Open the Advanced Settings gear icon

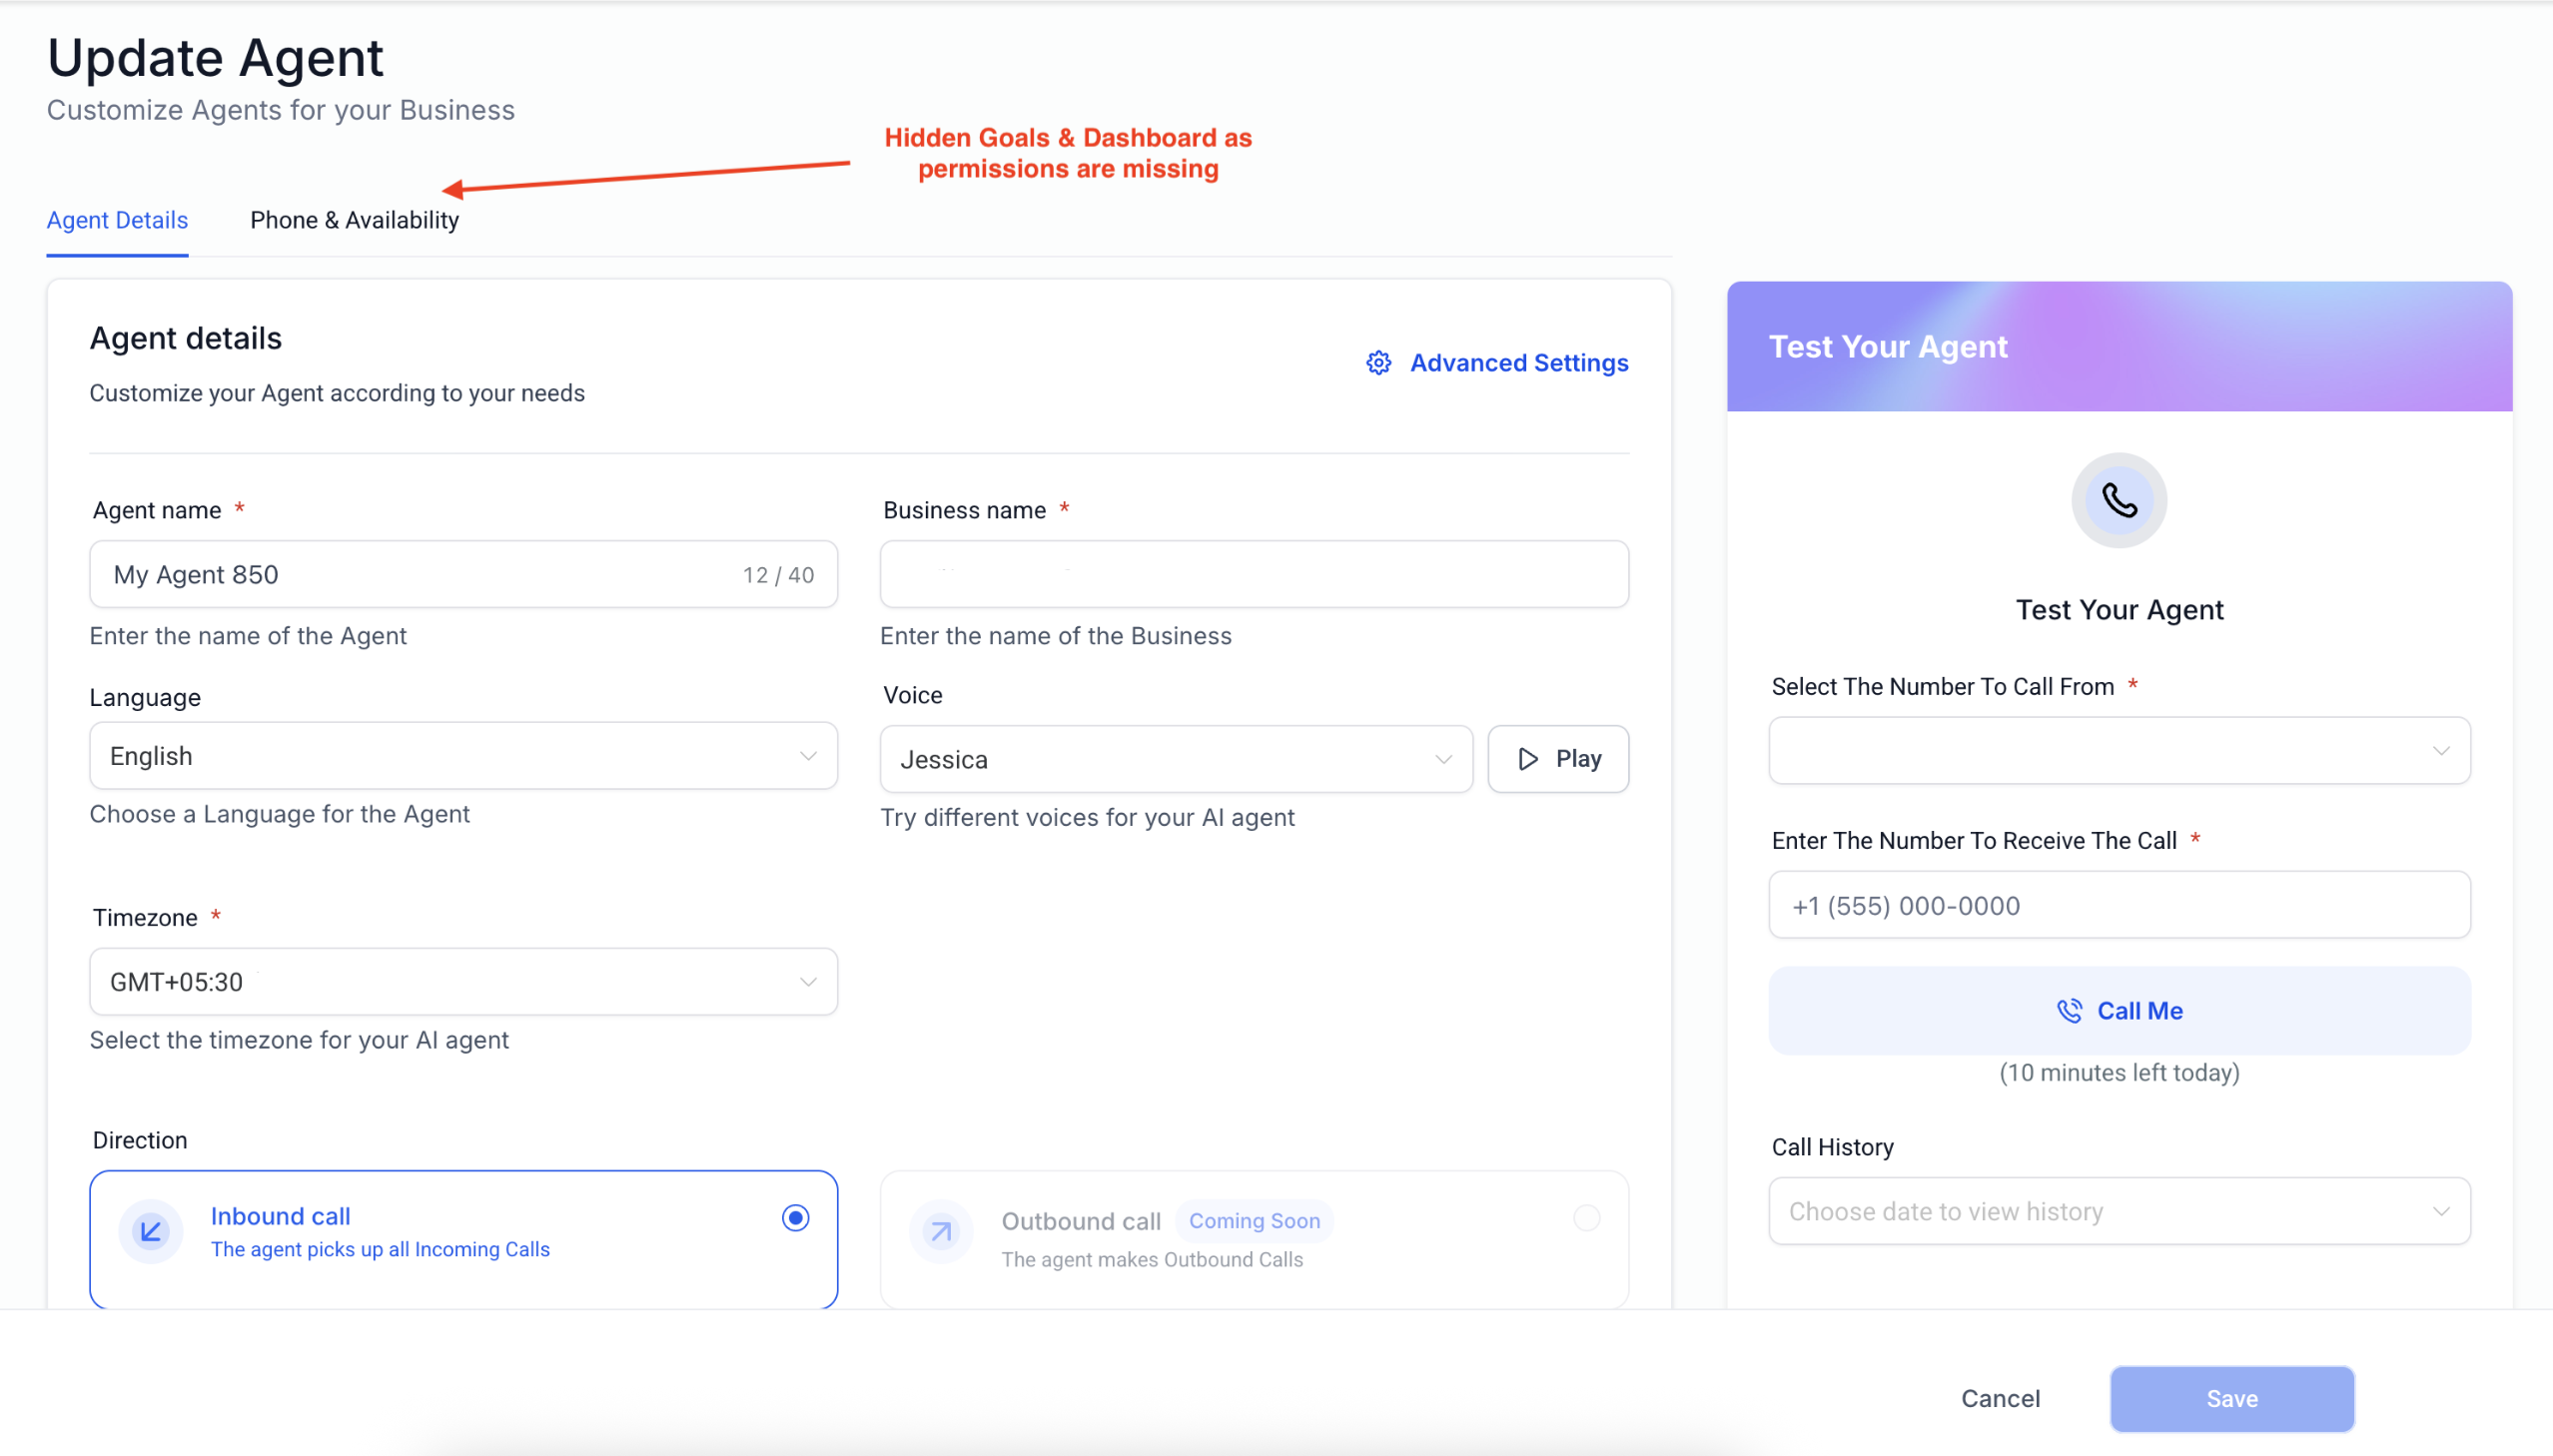click(x=1378, y=363)
